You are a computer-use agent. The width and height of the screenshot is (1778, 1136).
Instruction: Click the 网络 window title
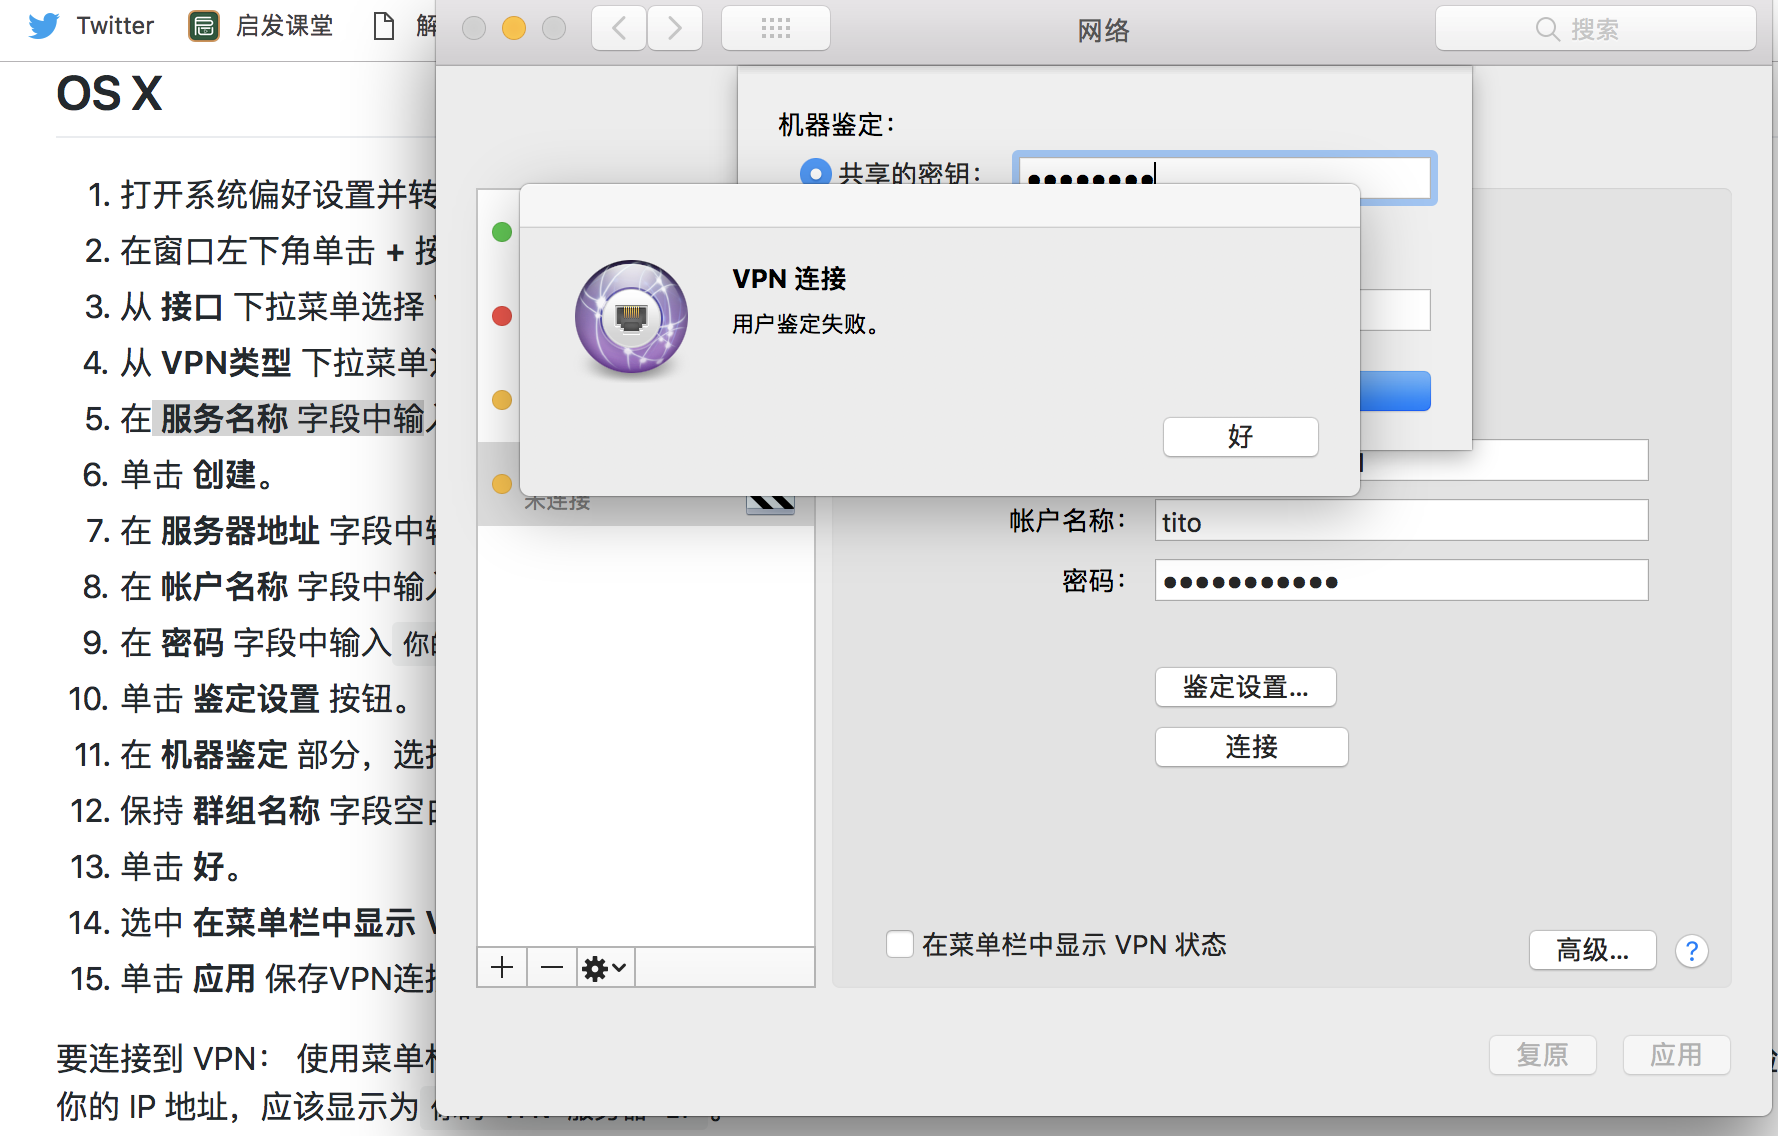(1104, 30)
